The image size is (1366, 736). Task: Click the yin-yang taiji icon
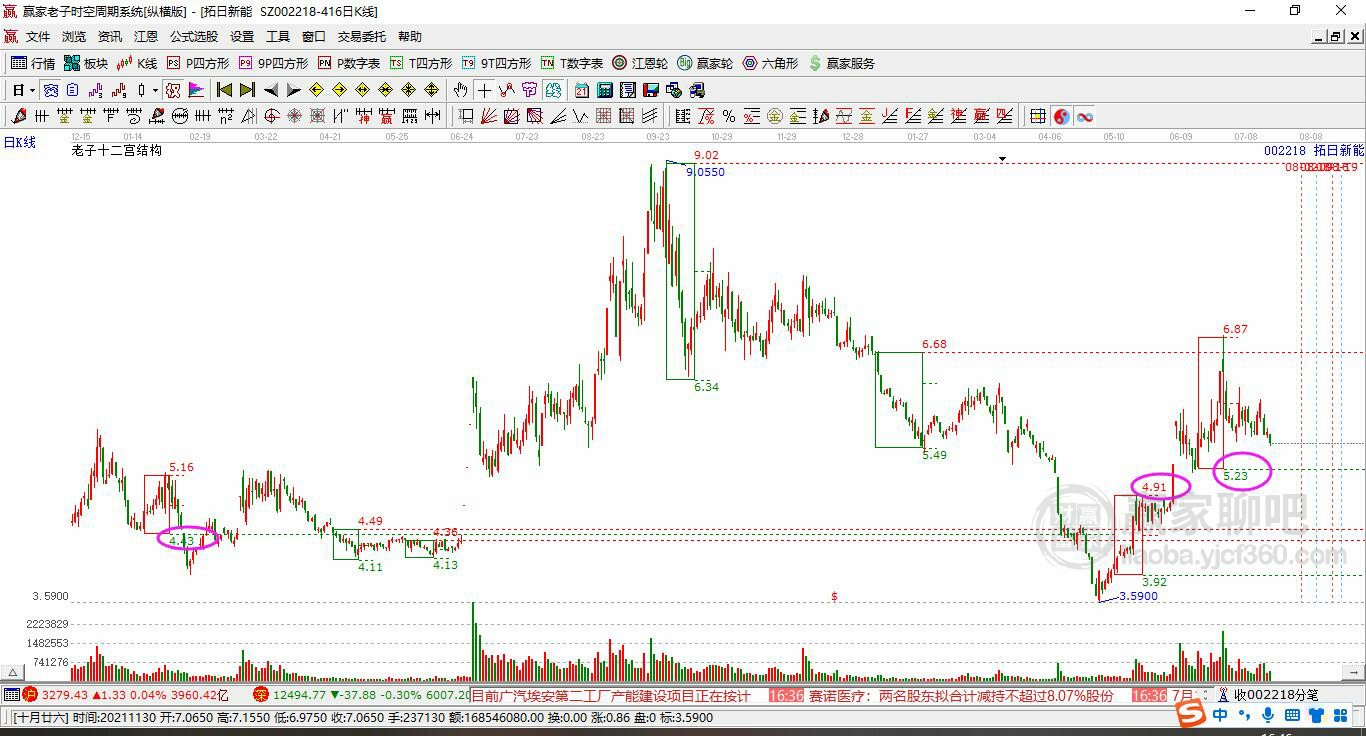(x=1061, y=116)
